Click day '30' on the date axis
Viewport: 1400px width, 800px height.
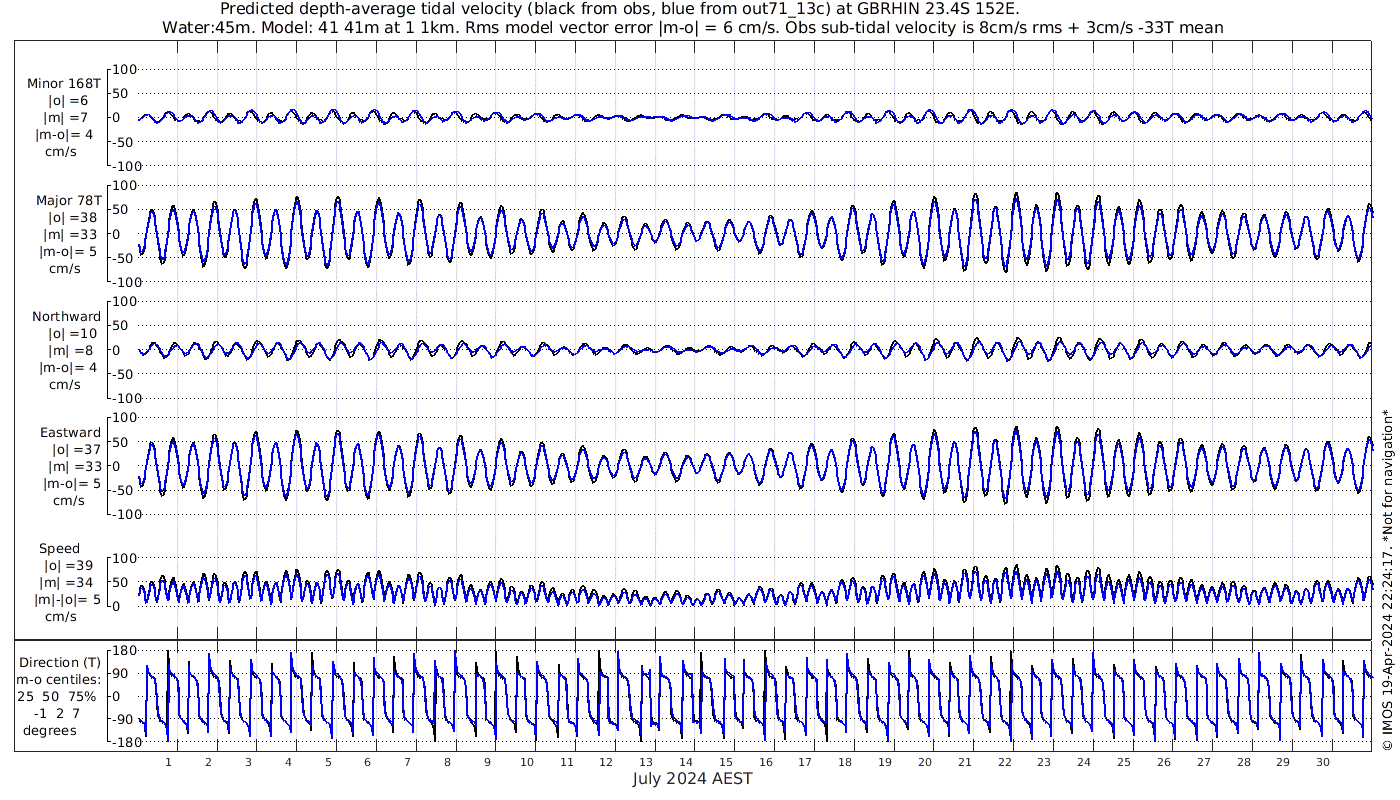pos(1323,762)
